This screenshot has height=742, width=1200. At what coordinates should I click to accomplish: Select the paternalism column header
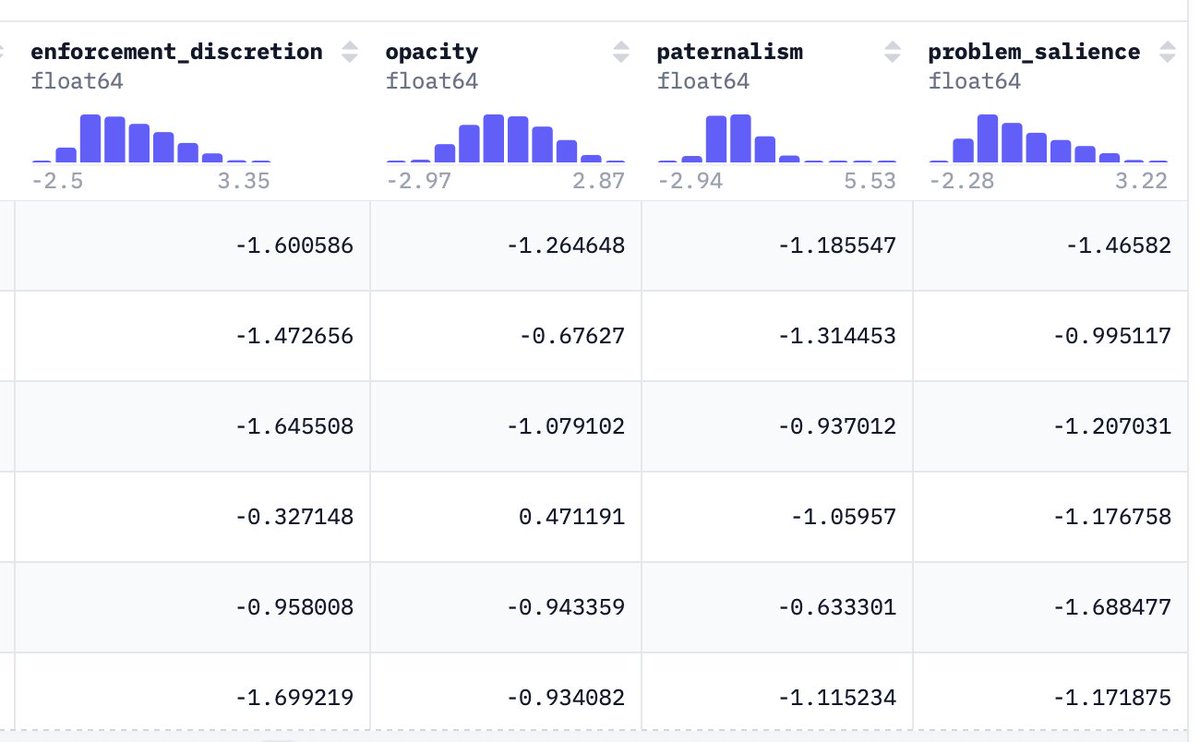pos(730,51)
